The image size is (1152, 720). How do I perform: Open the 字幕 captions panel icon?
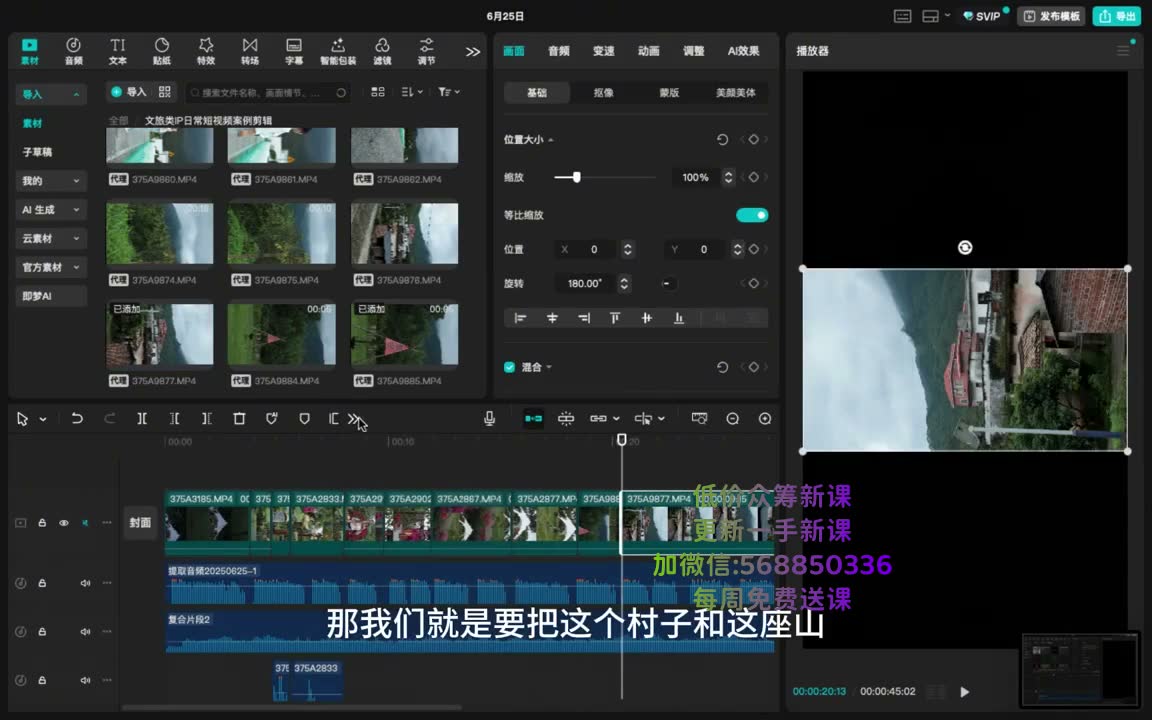coord(294,51)
